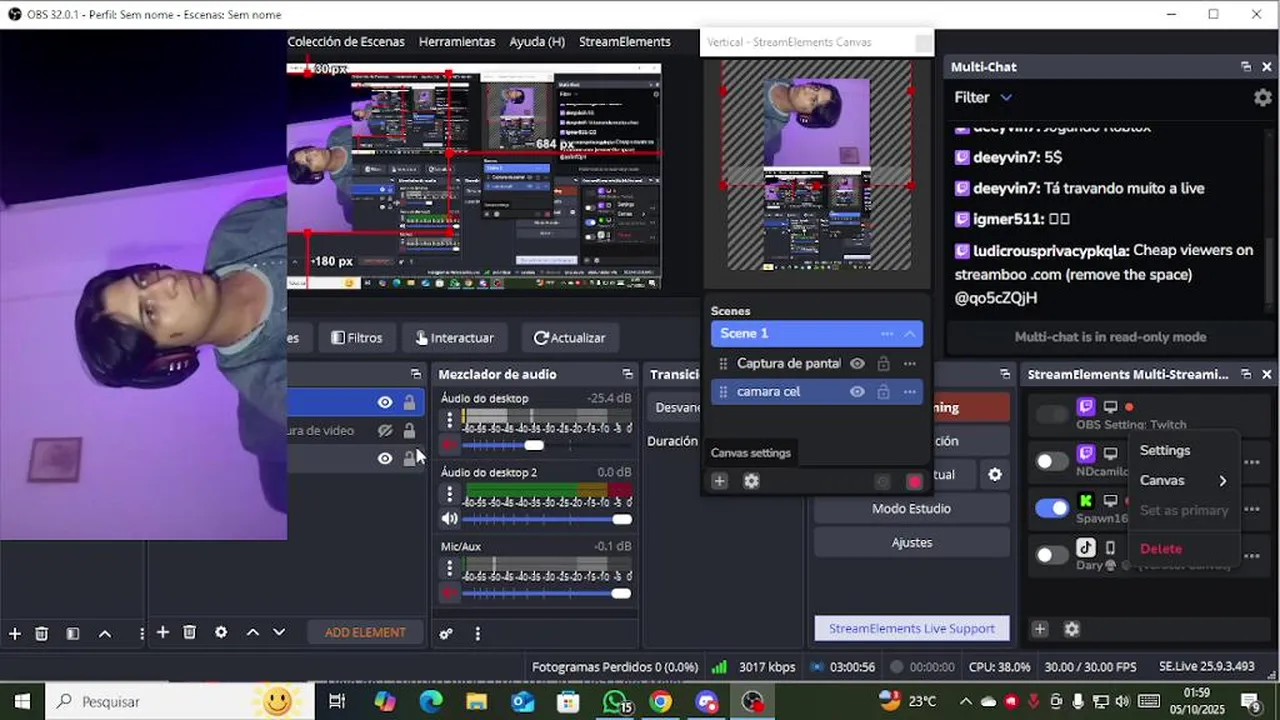Toggle lock on the hidden video capture source
This screenshot has width=1280, height=720.
pos(409,430)
